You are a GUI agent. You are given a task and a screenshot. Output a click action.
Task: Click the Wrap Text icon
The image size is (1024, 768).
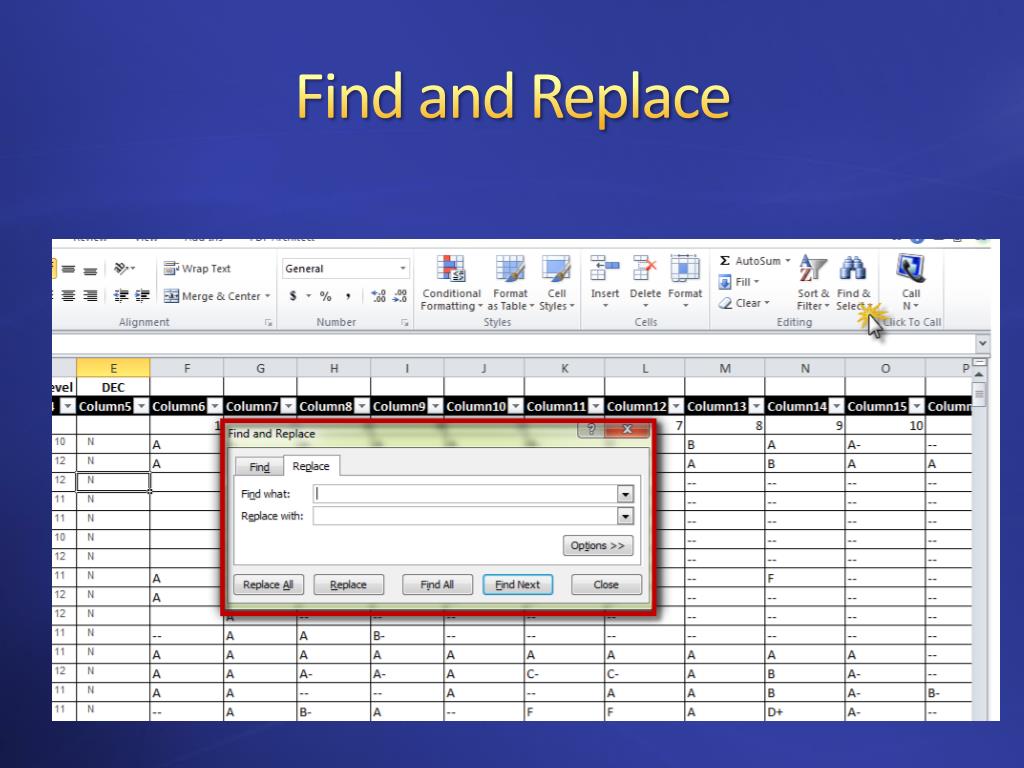[x=171, y=268]
